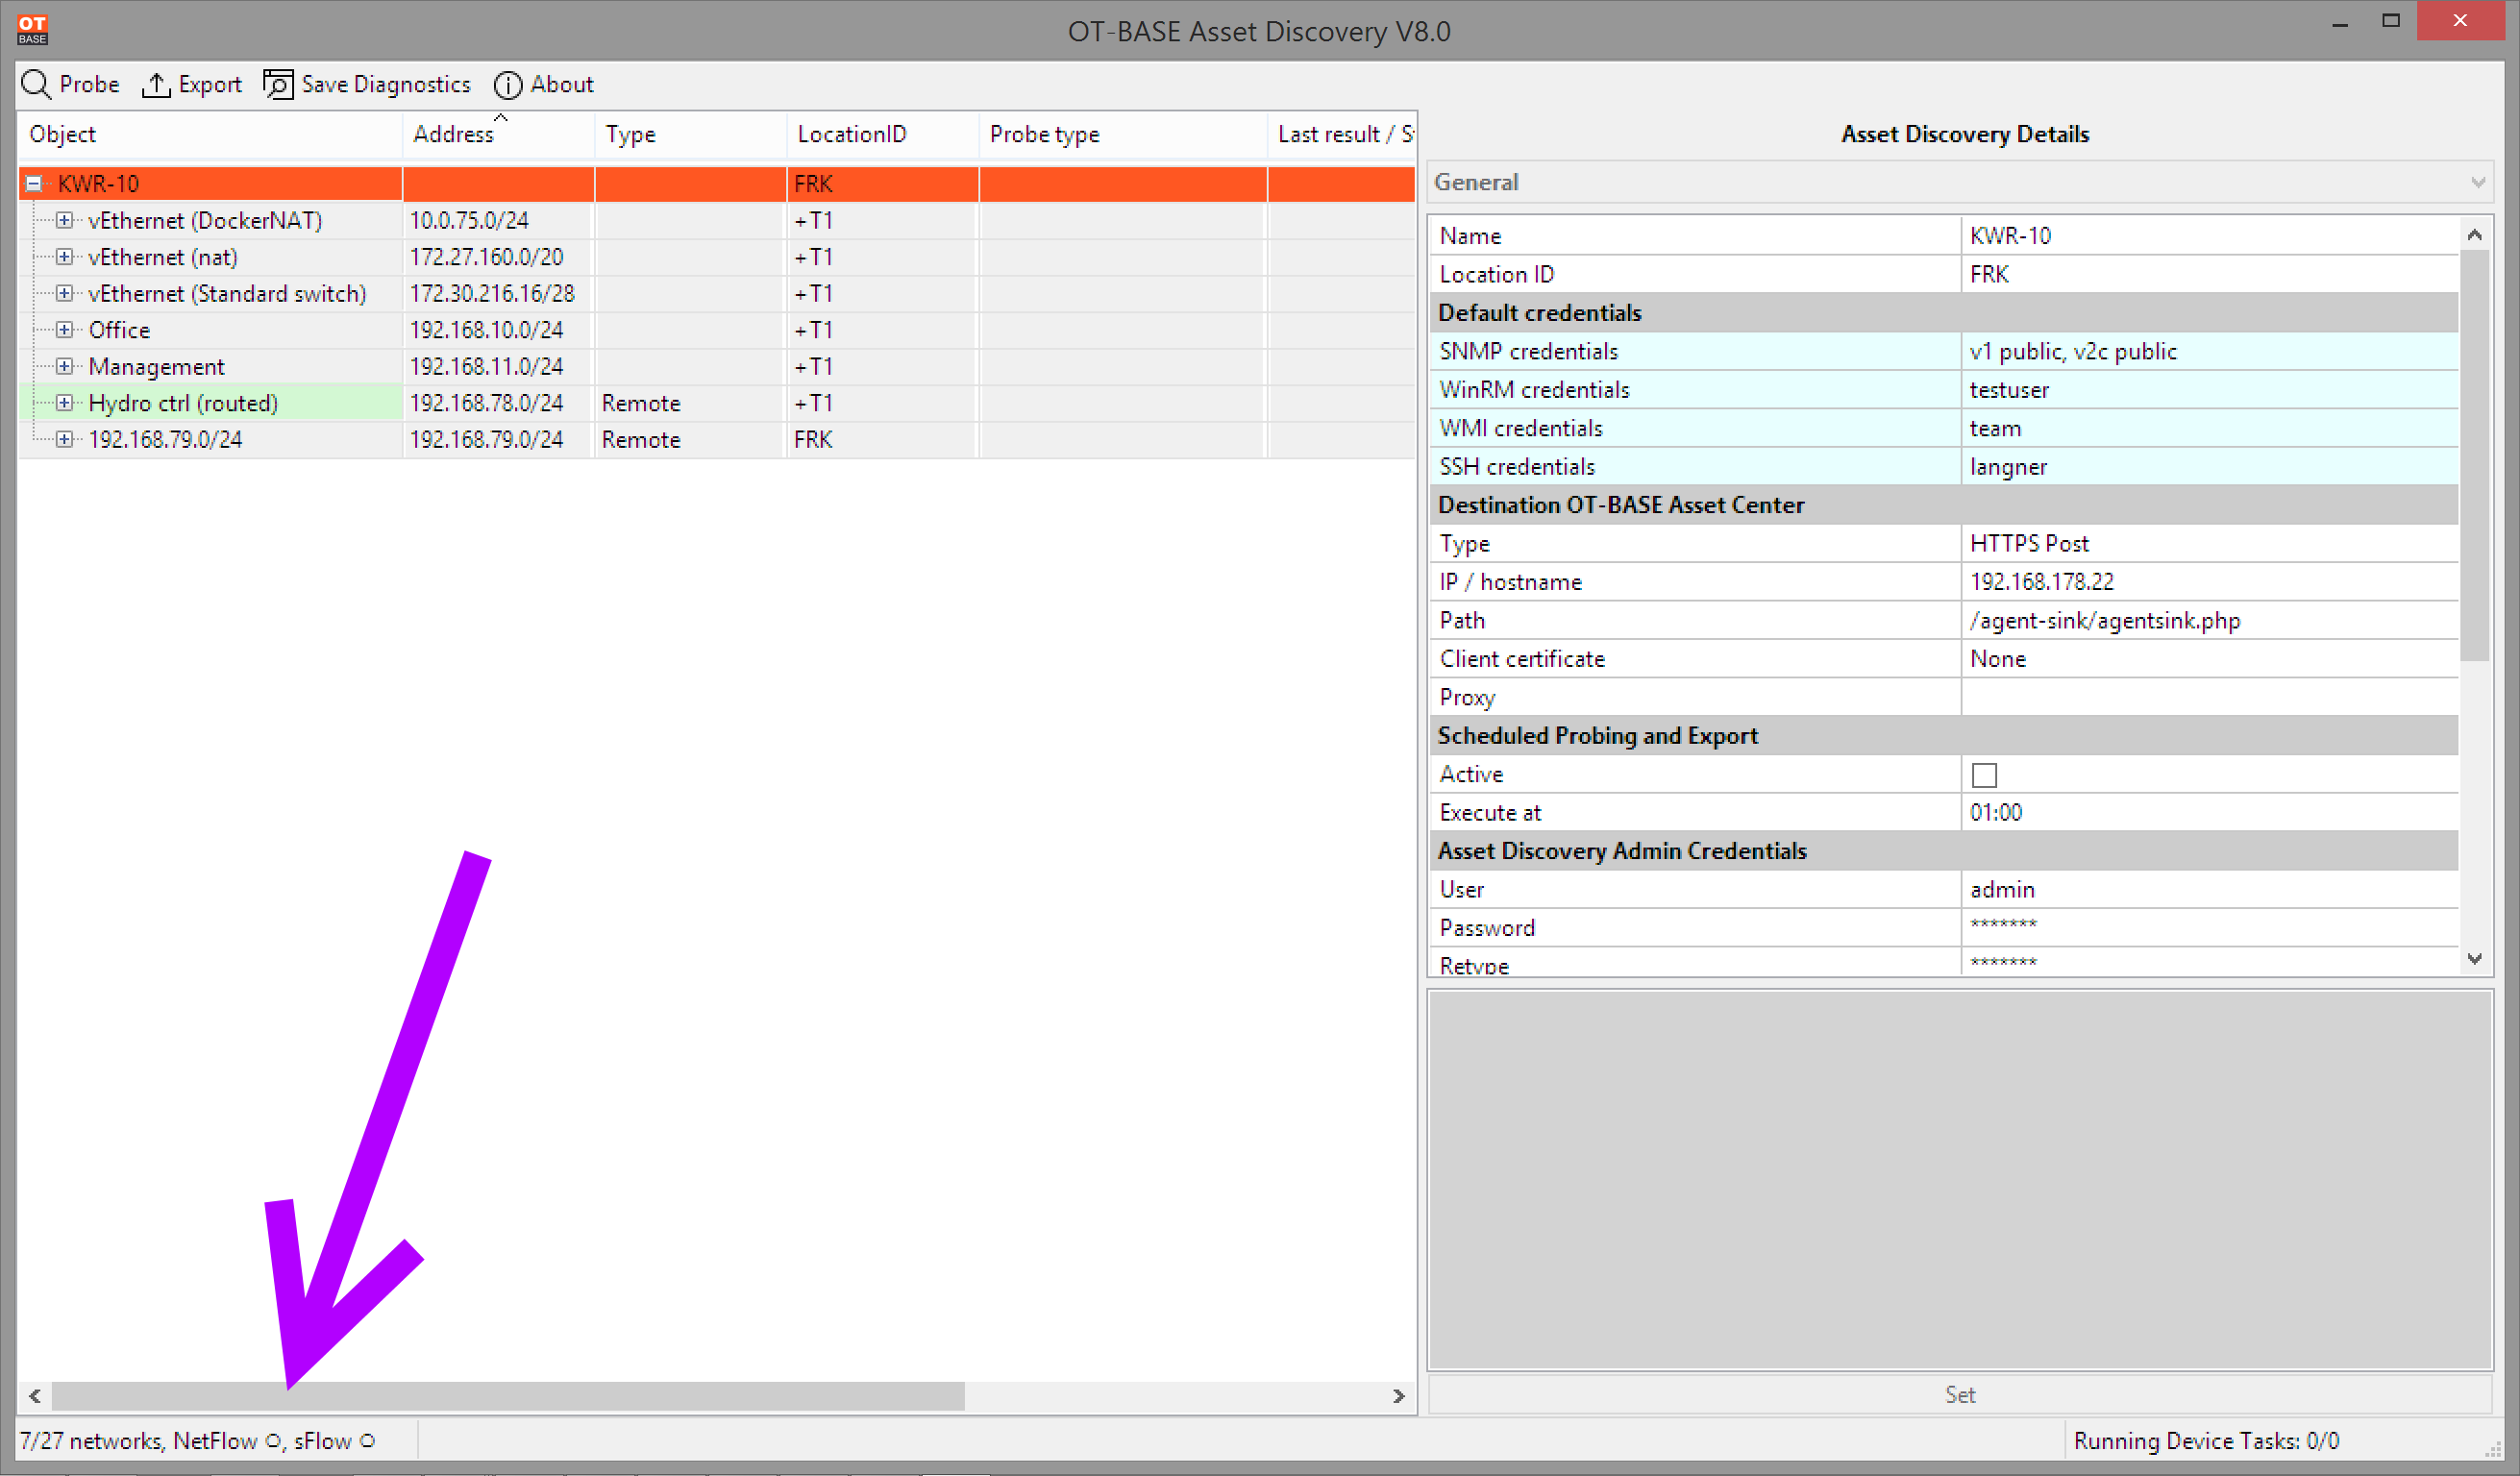Click the Export upload icon
The width and height of the screenshot is (2520, 1476).
point(156,85)
